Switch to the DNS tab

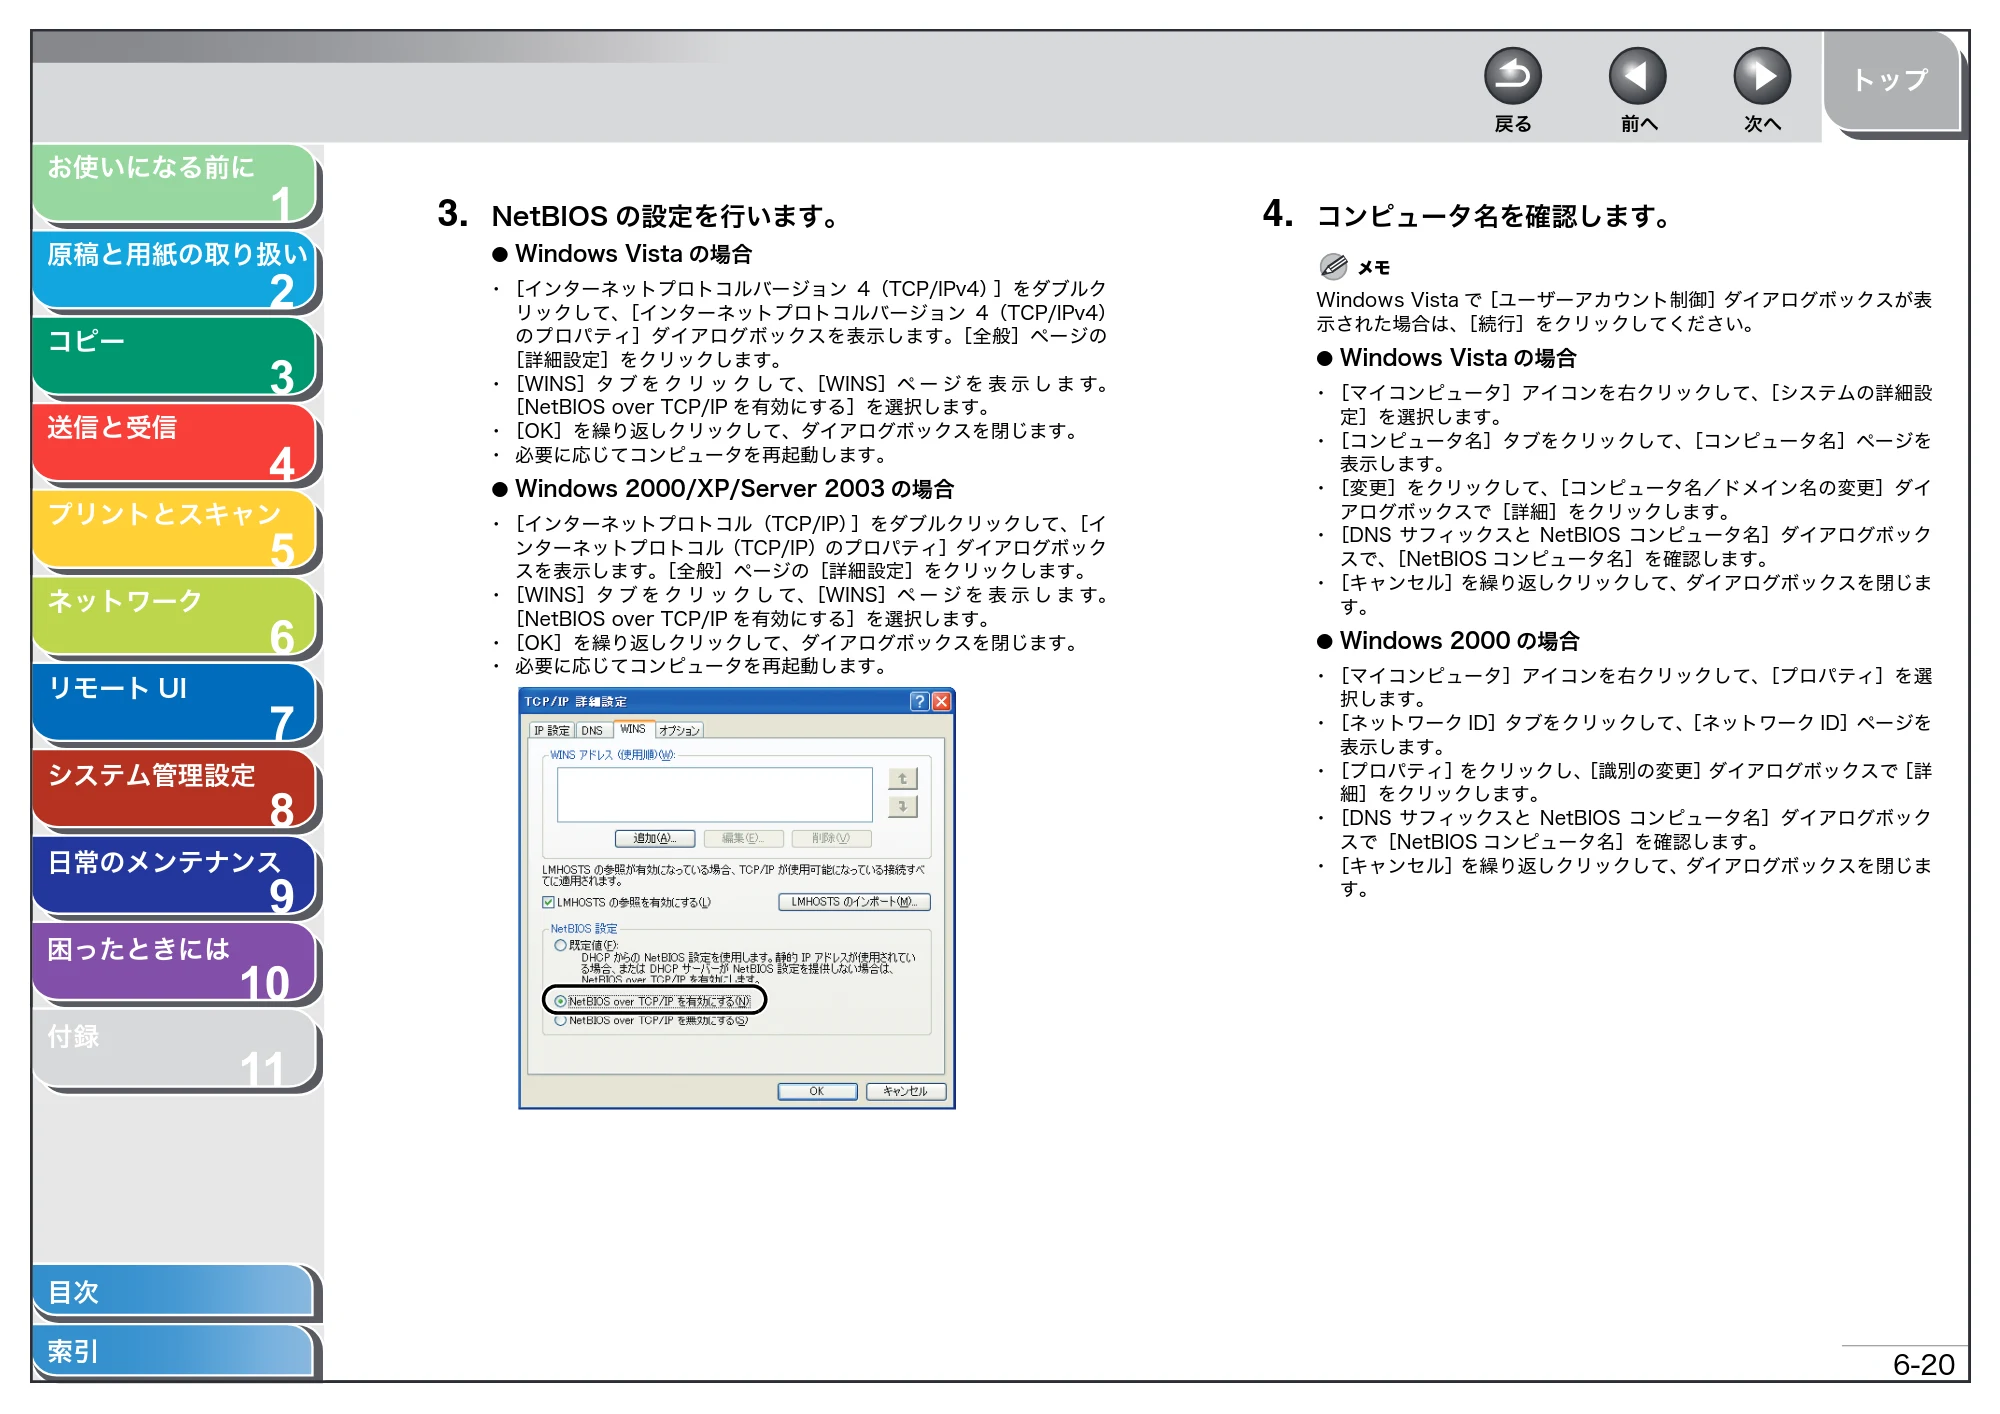click(x=593, y=730)
